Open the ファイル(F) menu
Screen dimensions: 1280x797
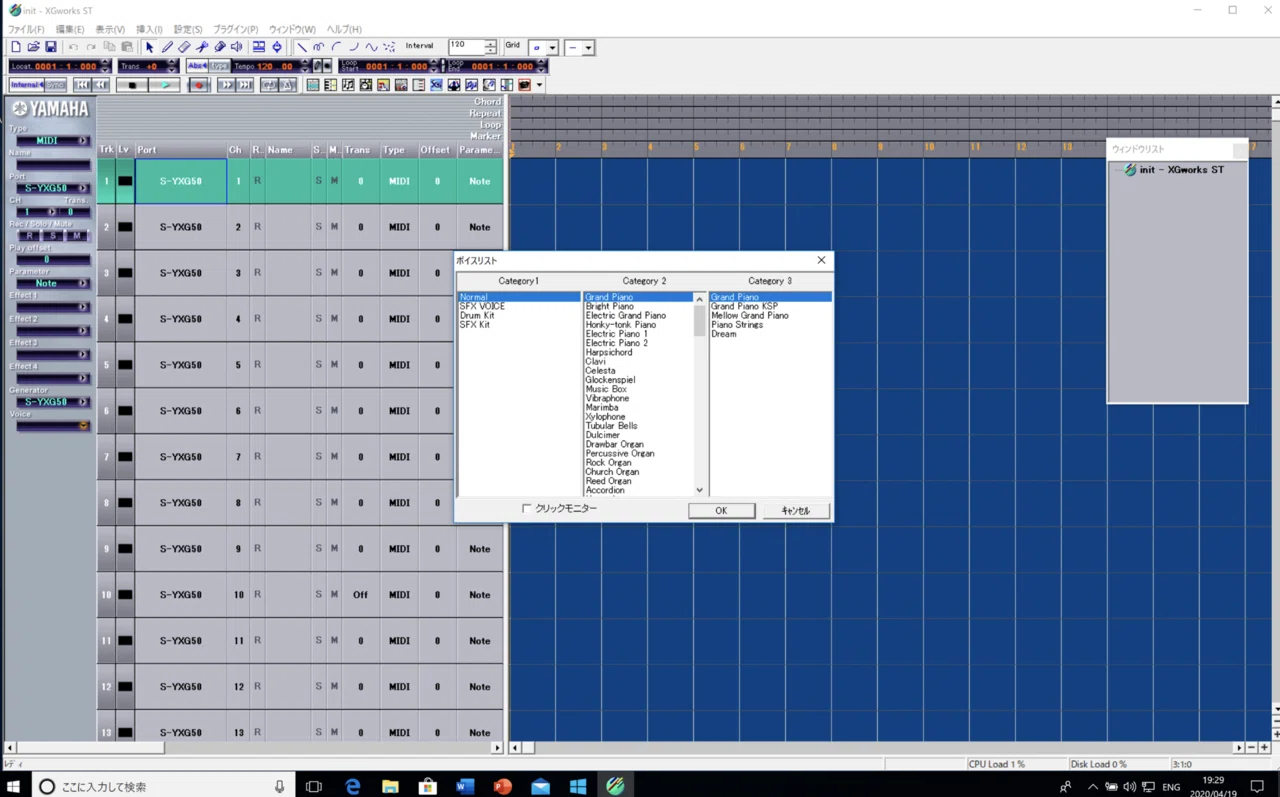coord(26,29)
